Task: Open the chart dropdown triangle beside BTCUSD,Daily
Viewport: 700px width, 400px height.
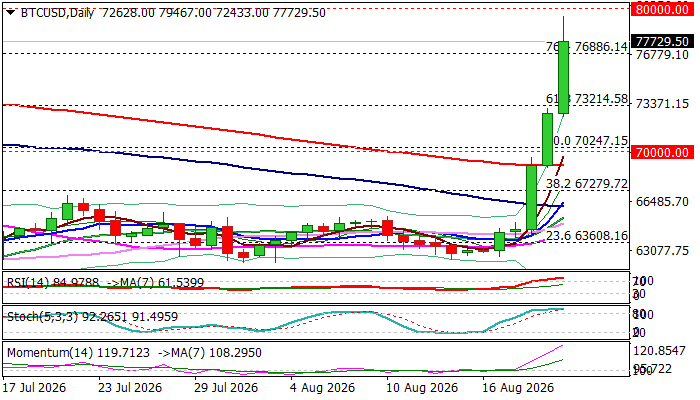Action: pos(11,12)
